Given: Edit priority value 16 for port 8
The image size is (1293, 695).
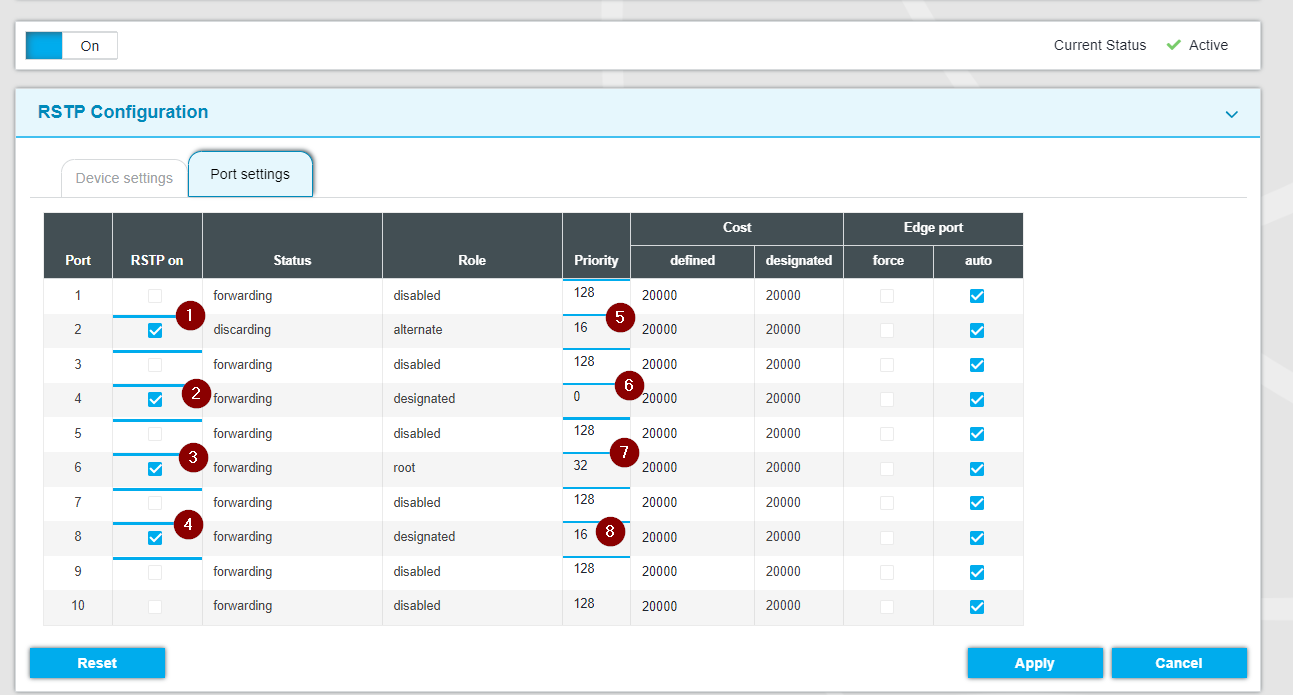Looking at the screenshot, I should click(596, 535).
